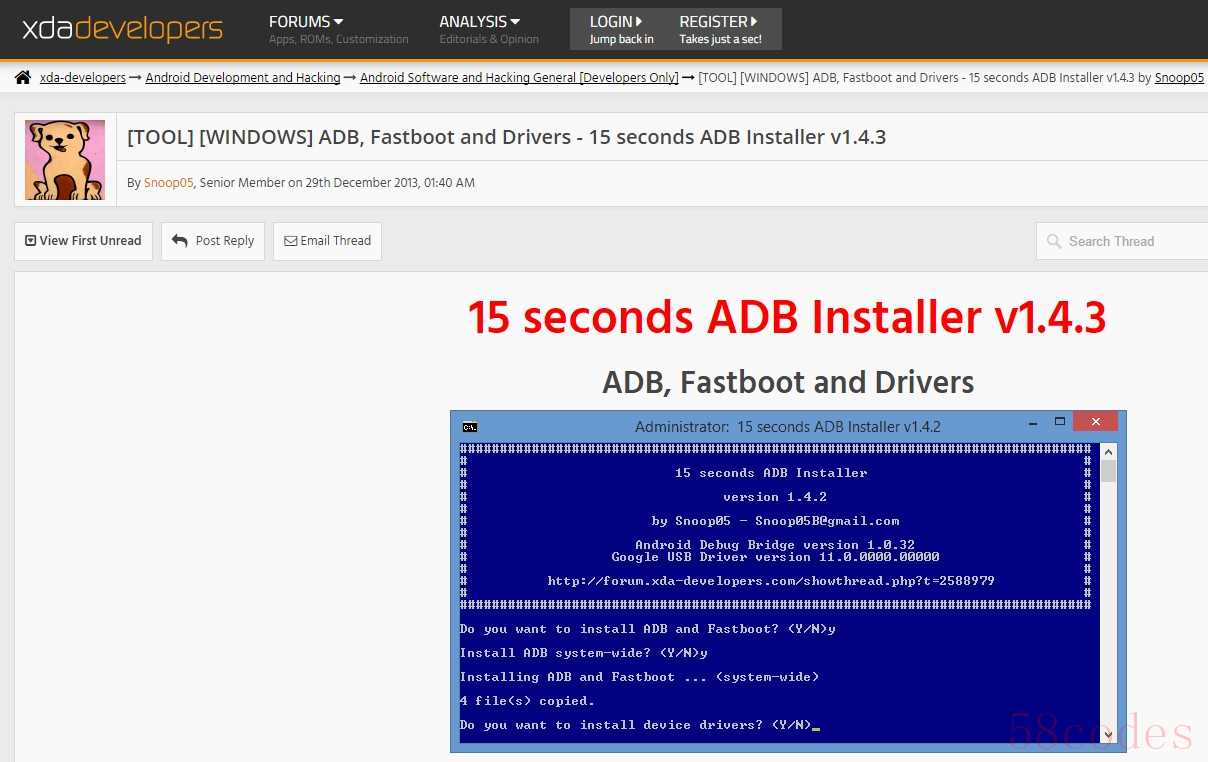Open the ANALYSIS dropdown menu
This screenshot has height=762, width=1208.
(x=480, y=21)
